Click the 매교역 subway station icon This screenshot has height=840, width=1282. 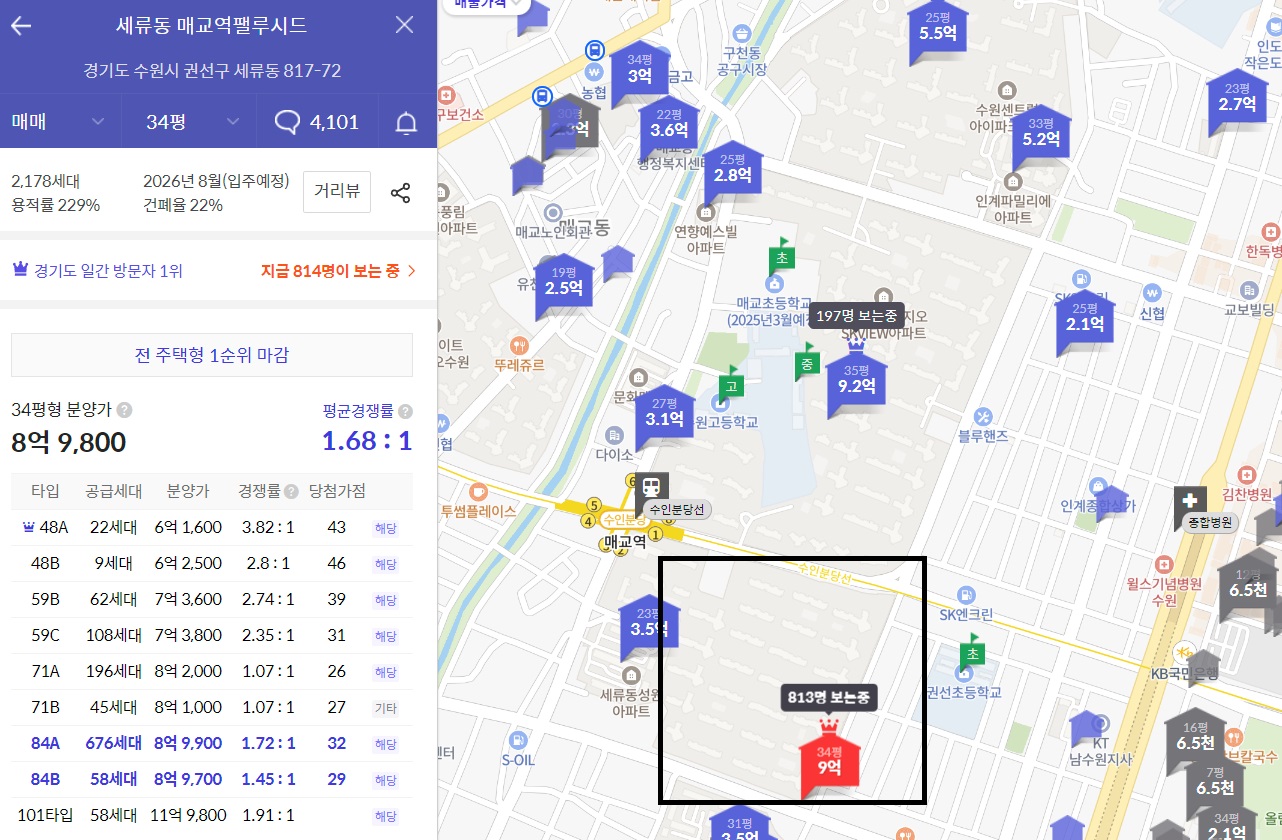652,489
